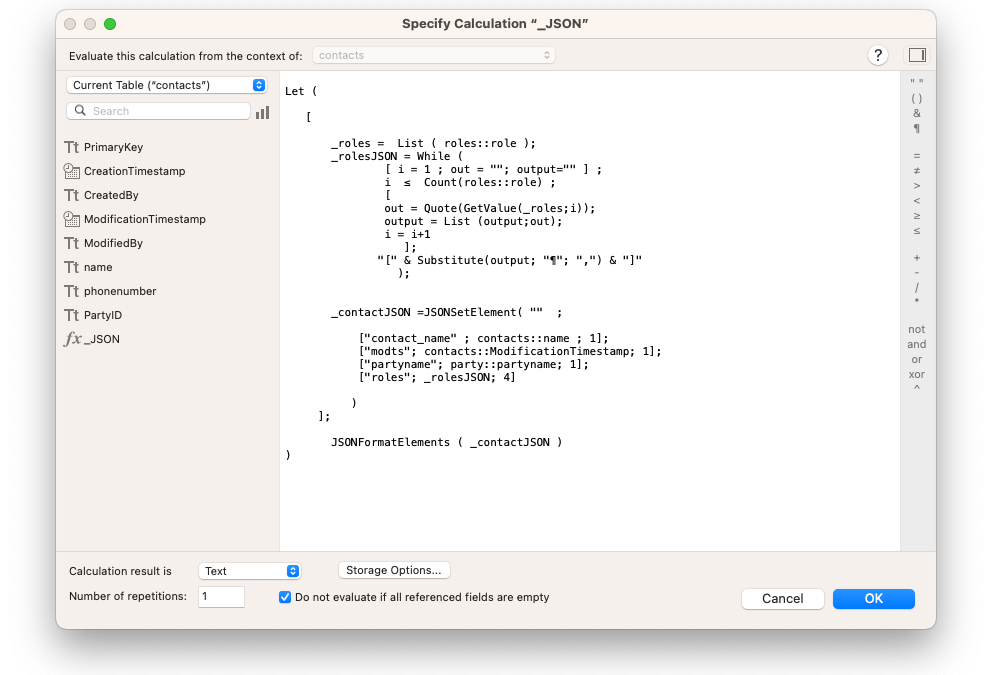Insert greater-than-or-equal ≥ operator
This screenshot has width=992, height=675.
pos(917,216)
